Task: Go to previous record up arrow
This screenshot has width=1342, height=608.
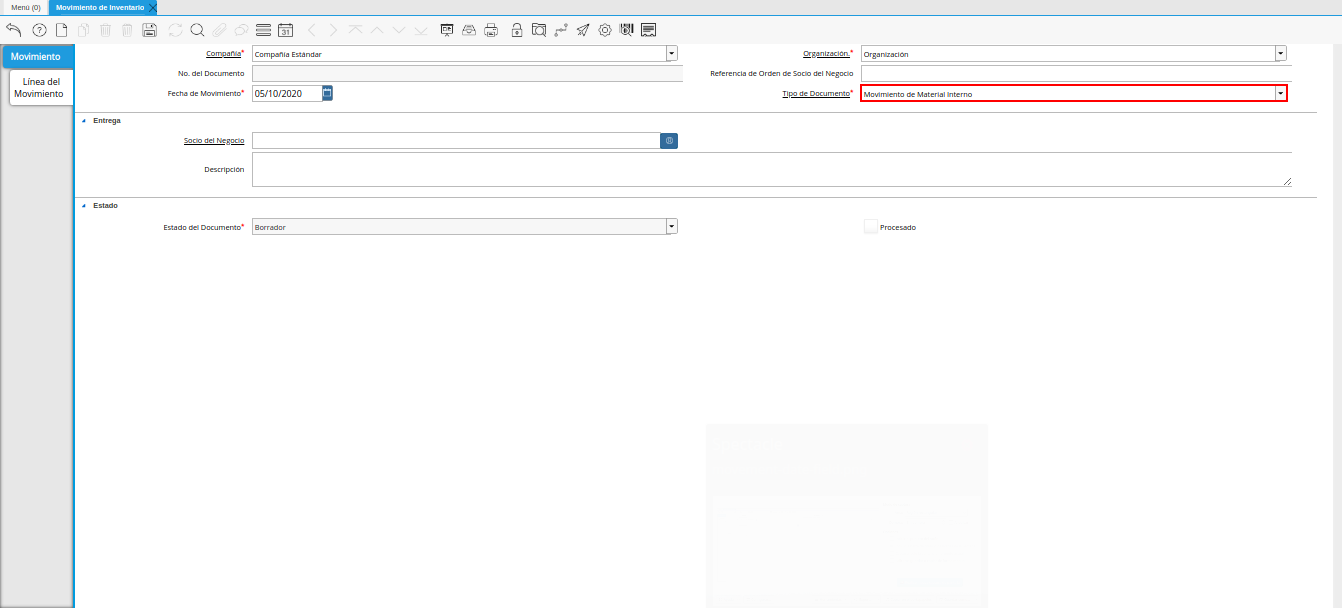Action: click(378, 30)
